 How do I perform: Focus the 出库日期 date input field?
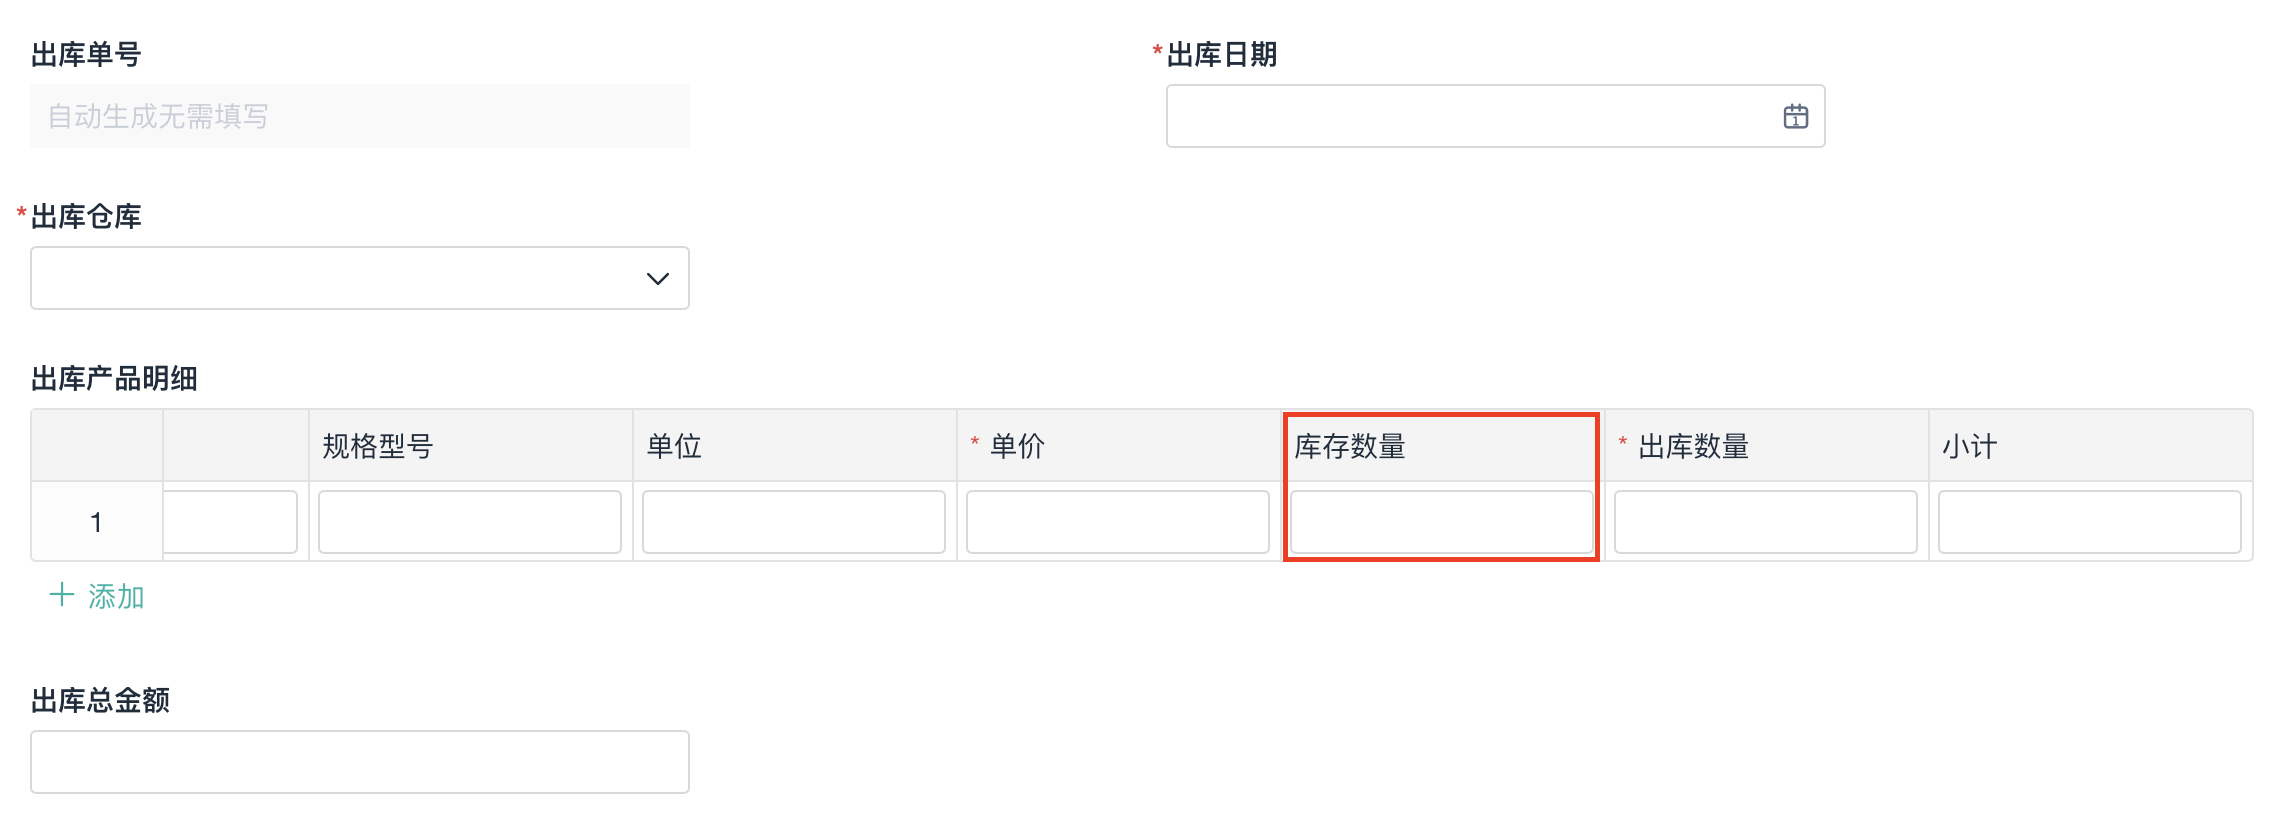coord(1470,117)
